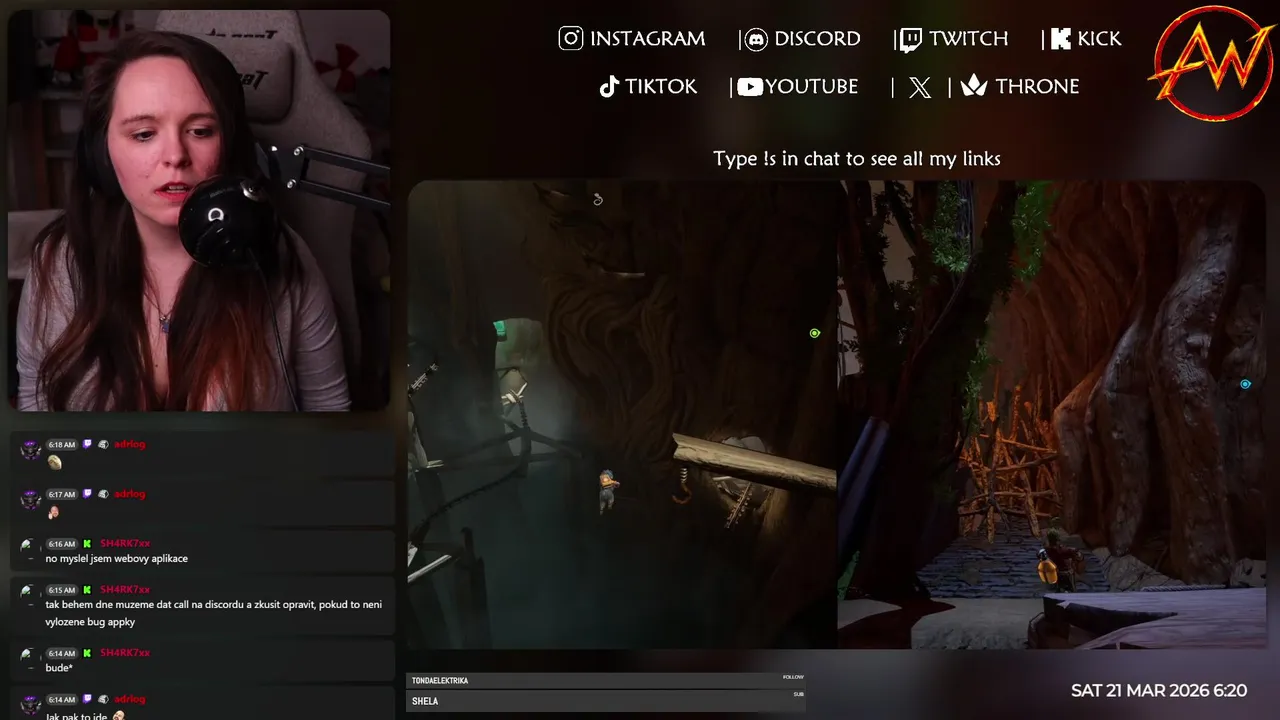
Task: Click the 6:18 AM timestamp
Action: 62,444
